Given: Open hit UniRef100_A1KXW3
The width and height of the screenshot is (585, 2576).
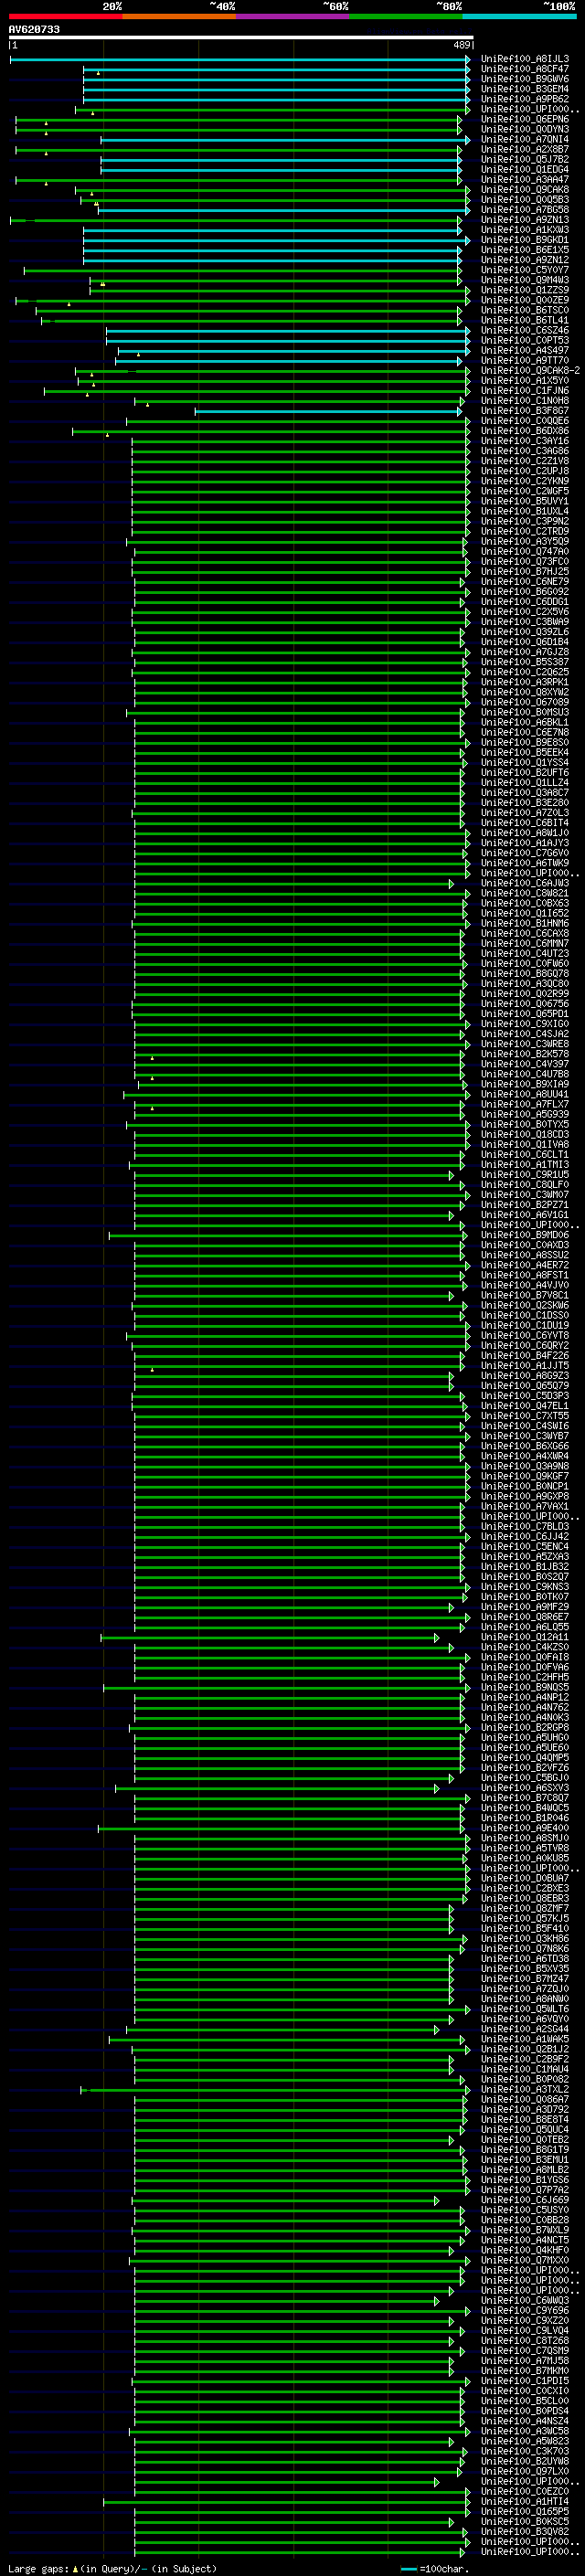Looking at the screenshot, I should click(525, 230).
